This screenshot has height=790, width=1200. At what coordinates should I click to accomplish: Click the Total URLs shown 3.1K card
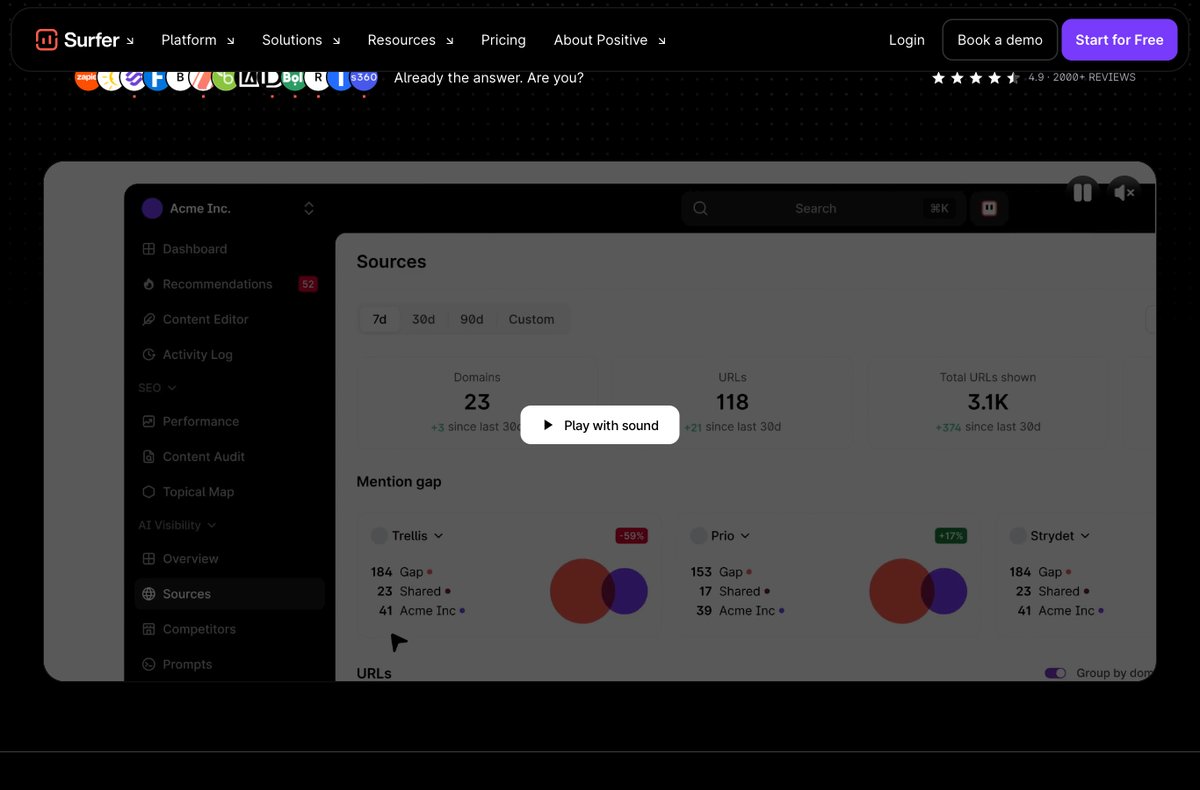[x=988, y=403]
